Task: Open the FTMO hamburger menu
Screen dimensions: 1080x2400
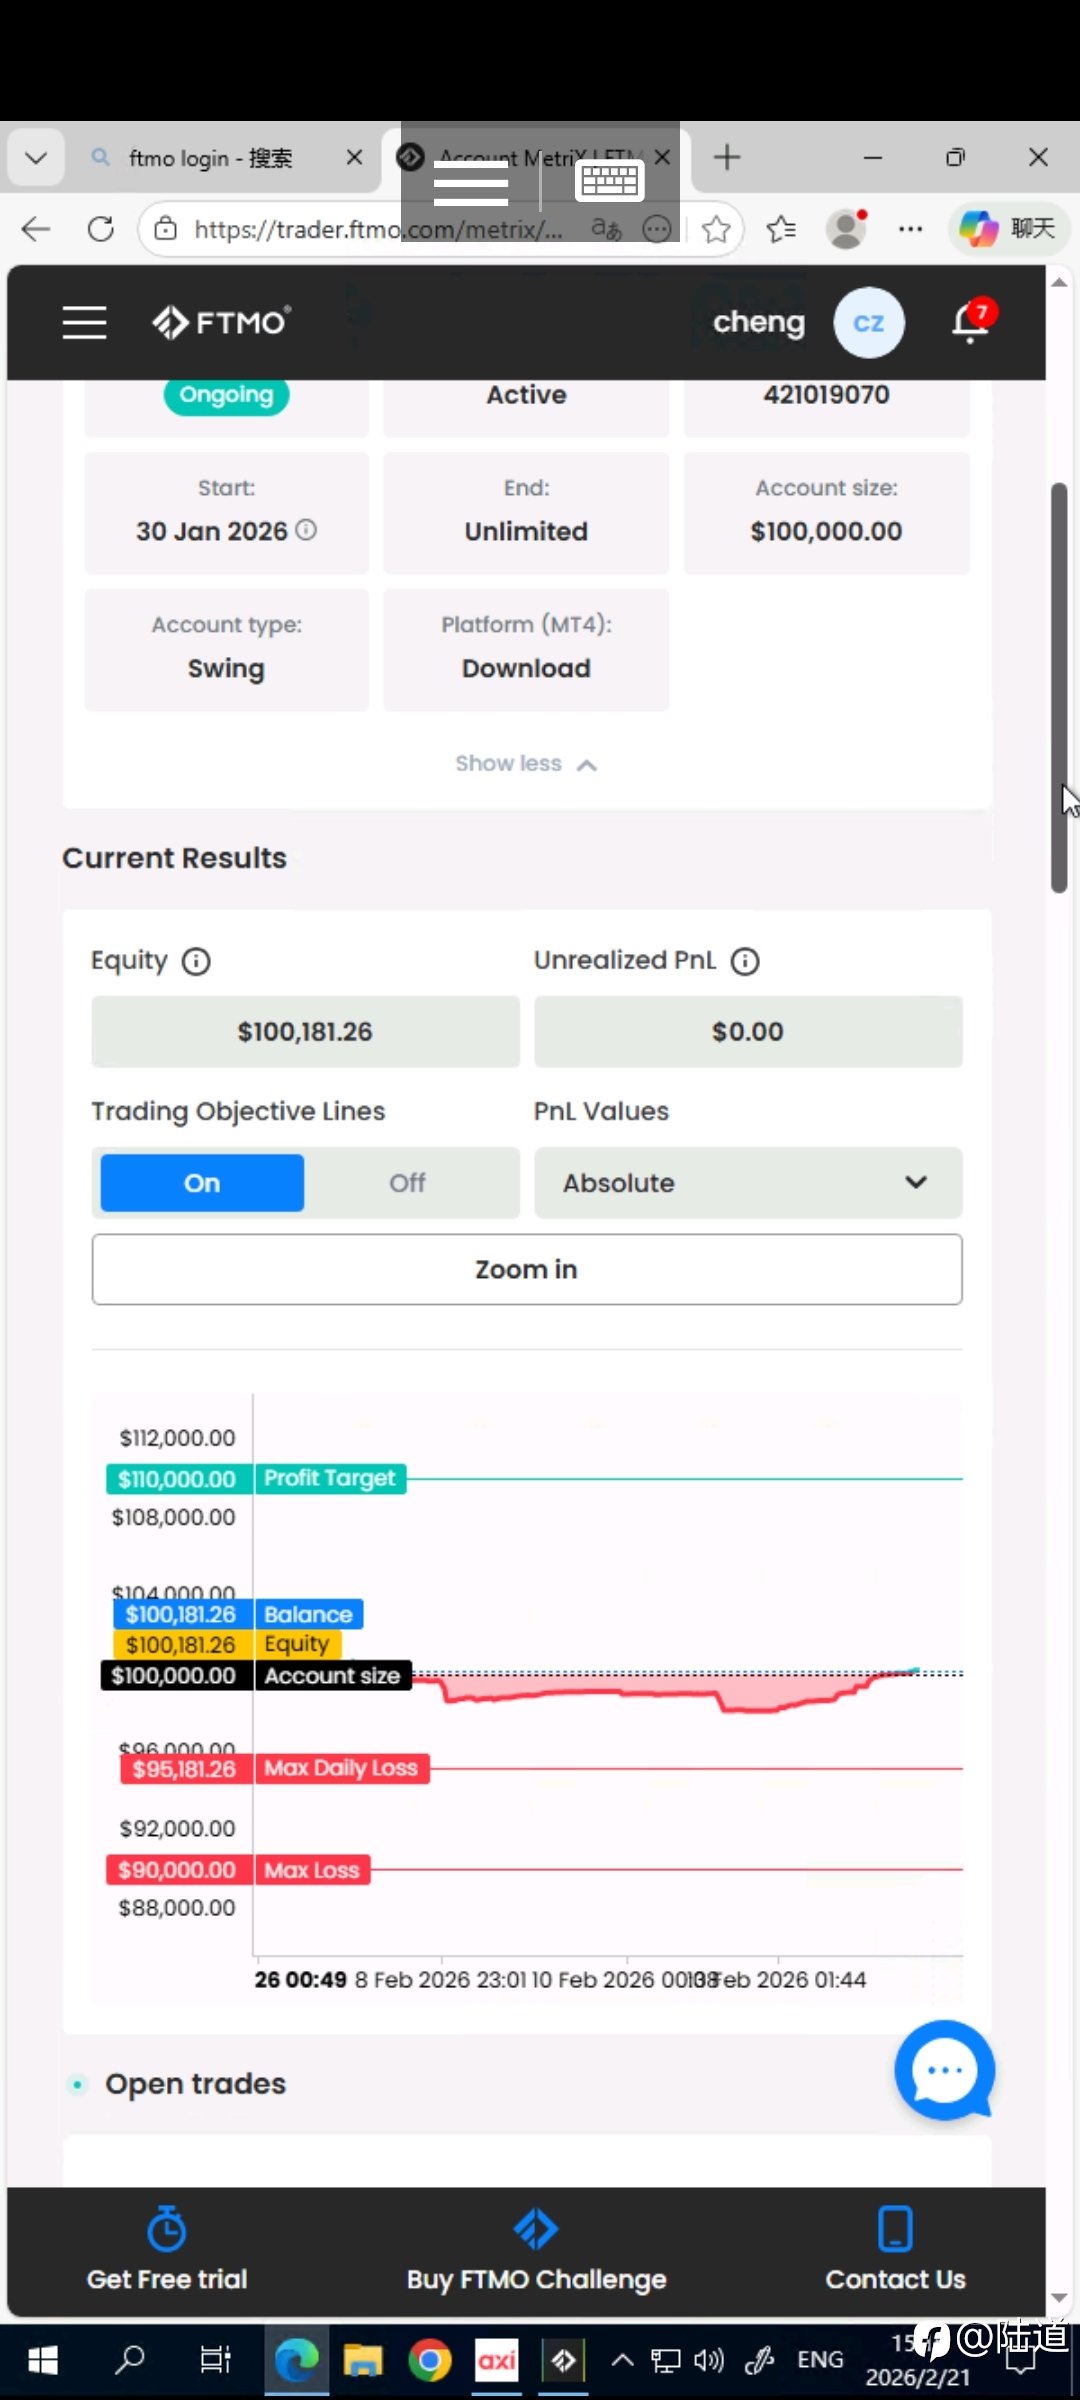Action: pyautogui.click(x=85, y=323)
